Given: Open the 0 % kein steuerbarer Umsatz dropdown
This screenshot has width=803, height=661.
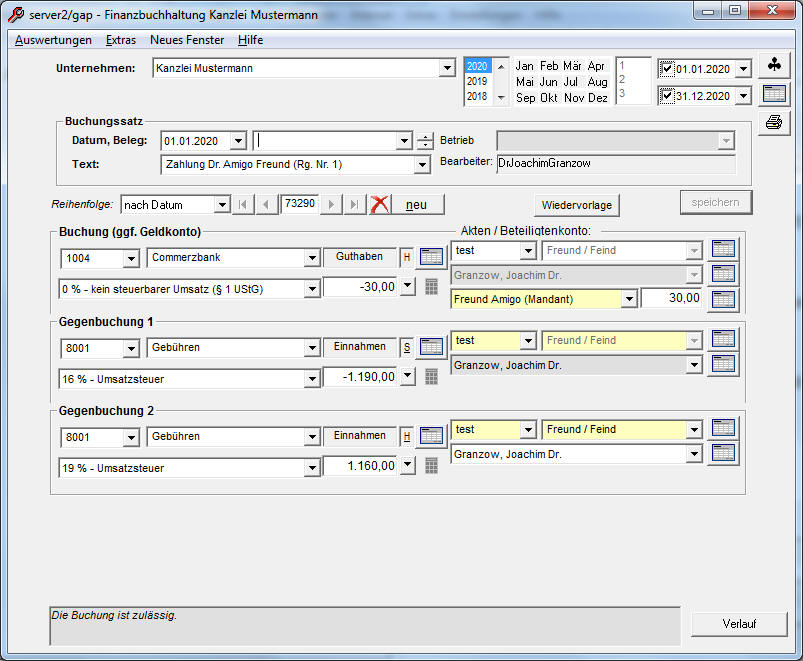Looking at the screenshot, I should (x=312, y=289).
